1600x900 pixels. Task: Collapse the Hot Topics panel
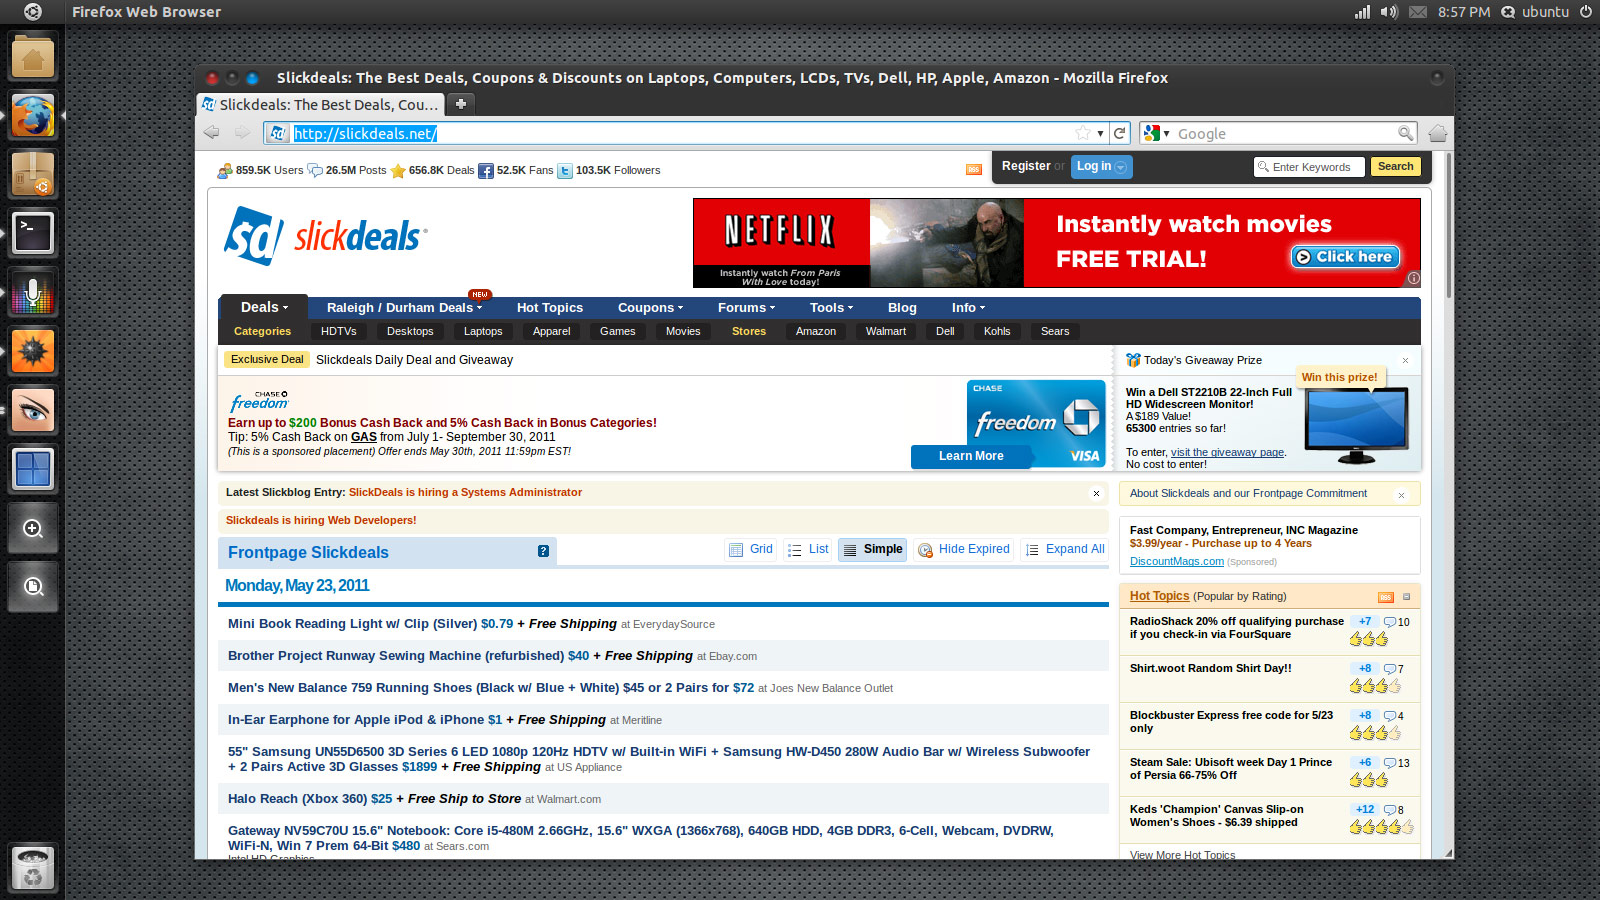point(1406,597)
